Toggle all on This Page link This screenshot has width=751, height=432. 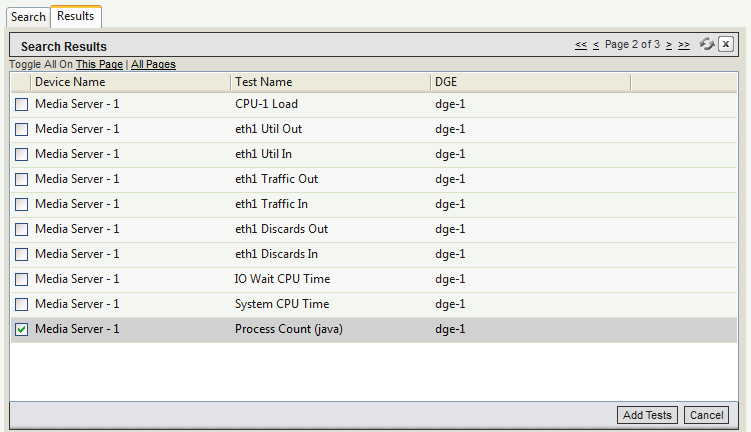[99, 65]
